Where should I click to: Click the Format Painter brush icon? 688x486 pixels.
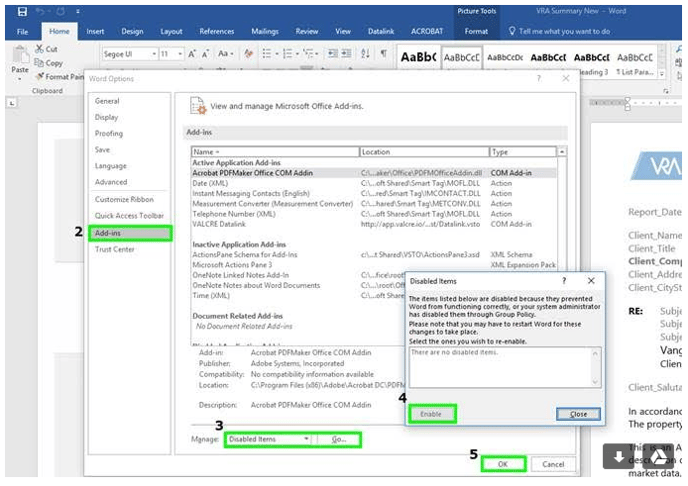pyautogui.click(x=40, y=76)
